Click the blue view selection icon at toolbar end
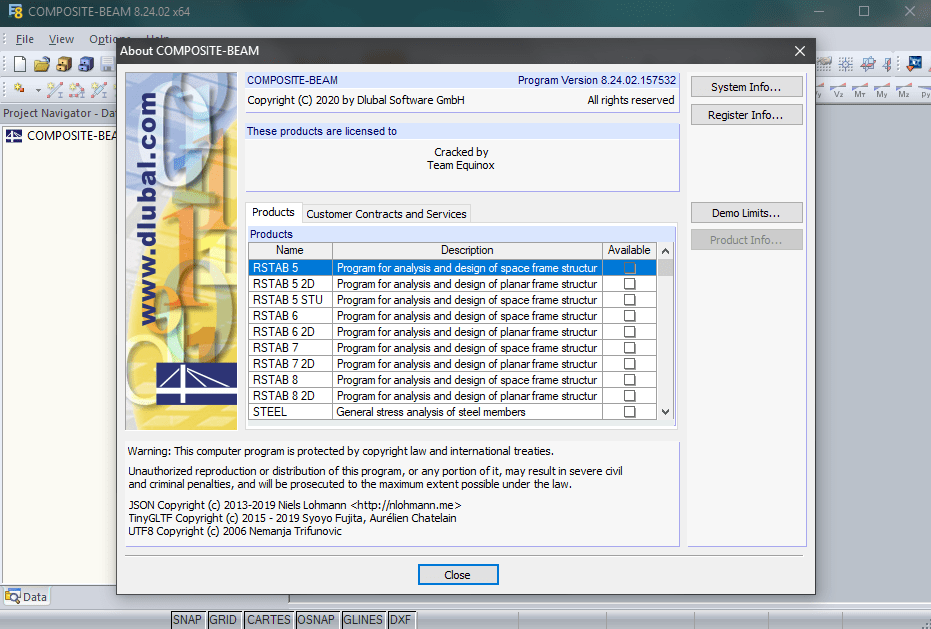 (x=914, y=64)
